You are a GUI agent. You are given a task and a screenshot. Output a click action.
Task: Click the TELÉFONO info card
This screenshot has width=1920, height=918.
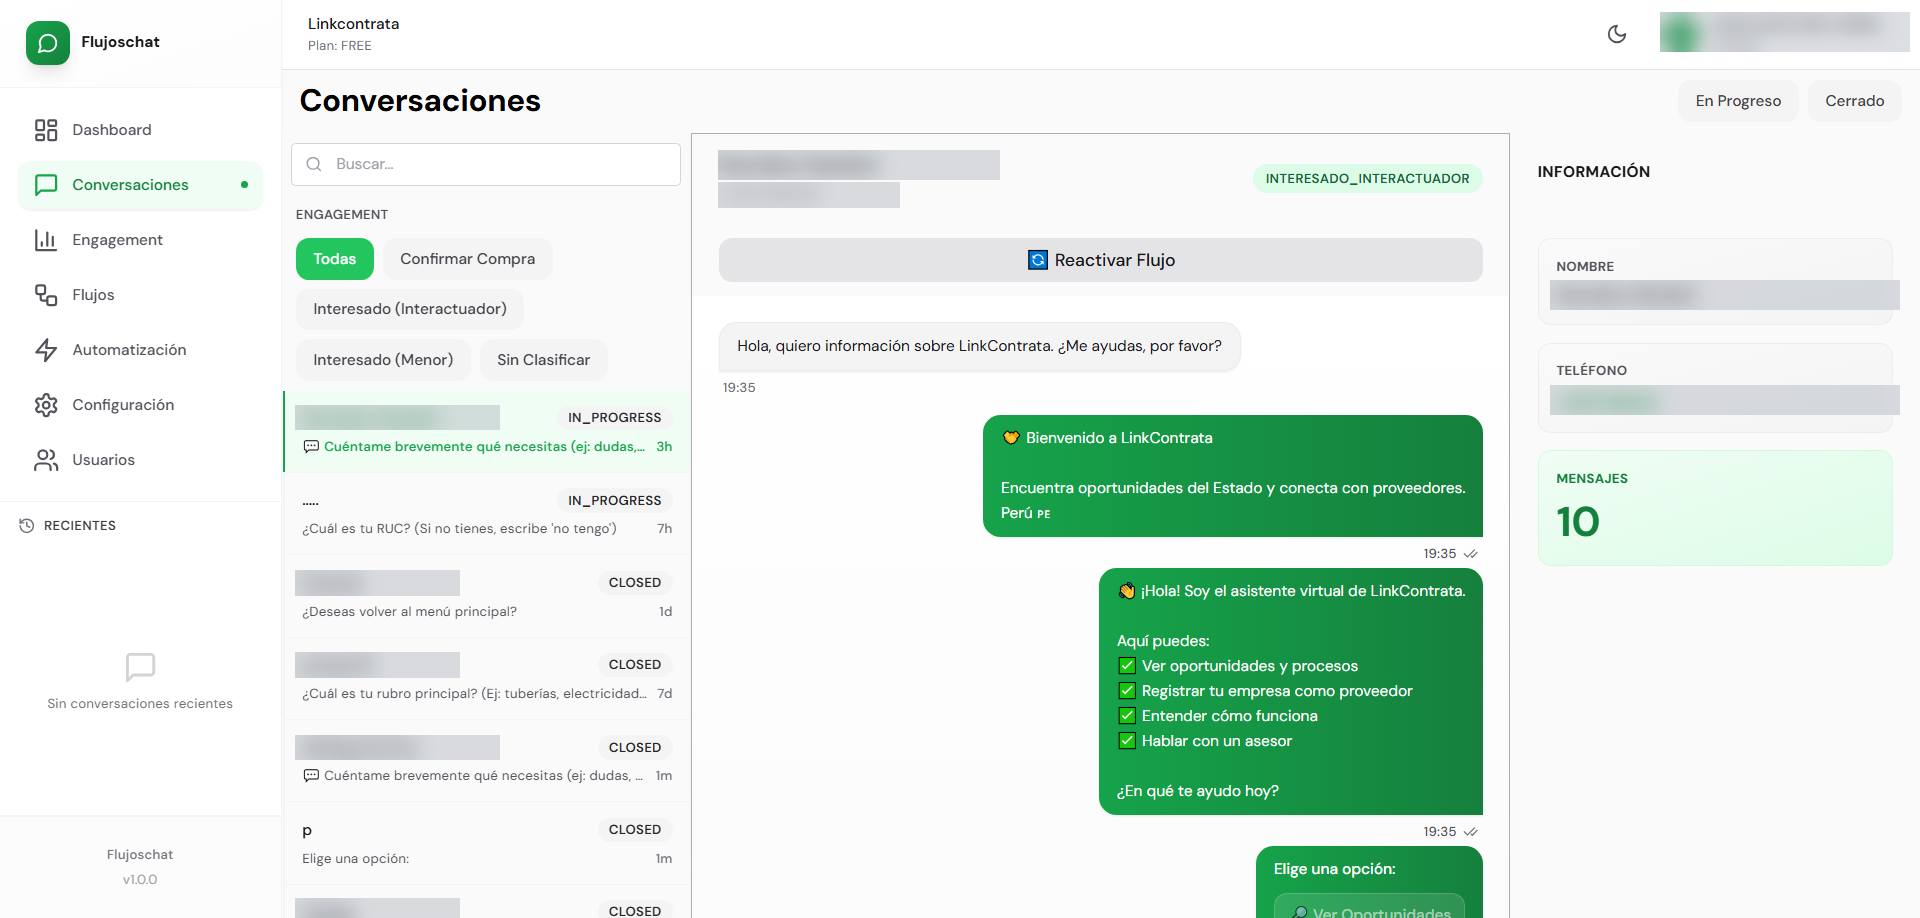(1715, 388)
